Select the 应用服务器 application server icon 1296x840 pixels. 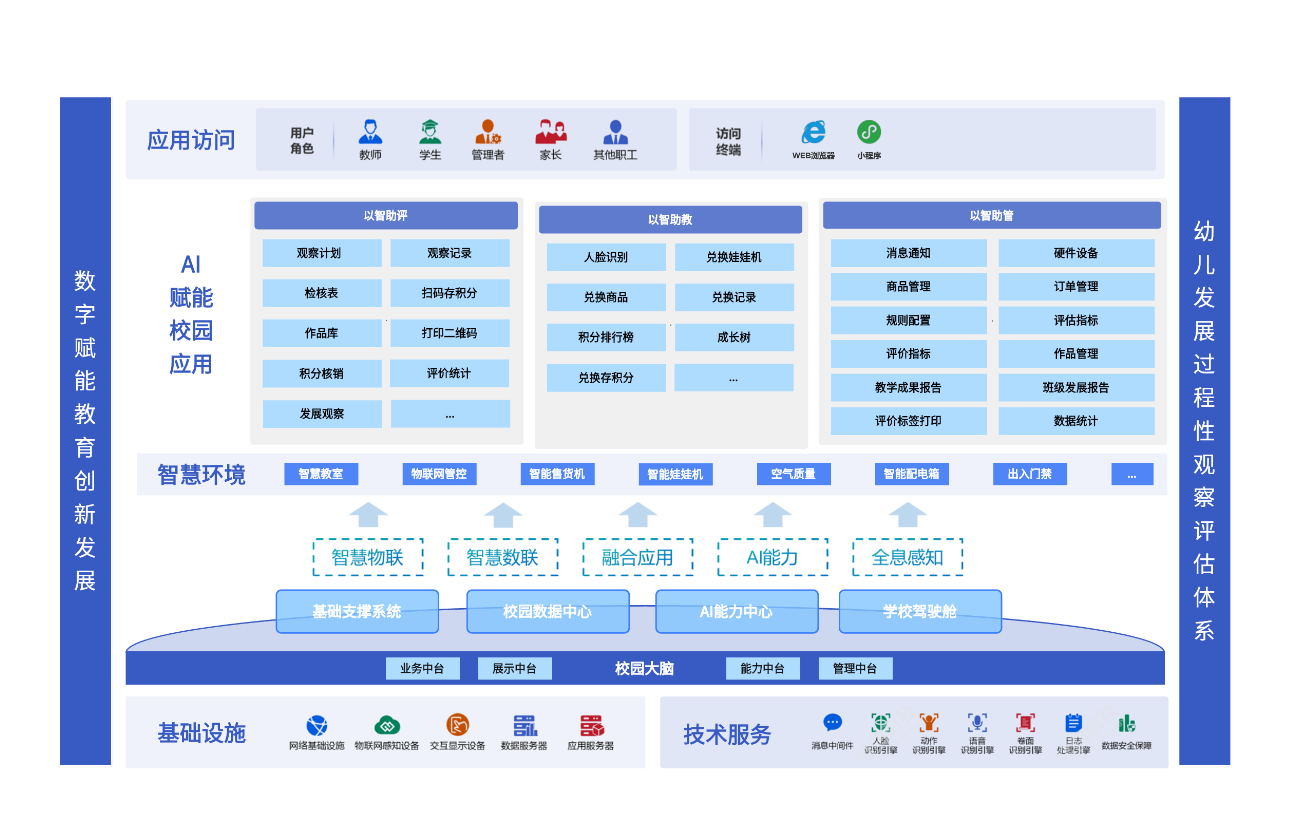tap(590, 724)
